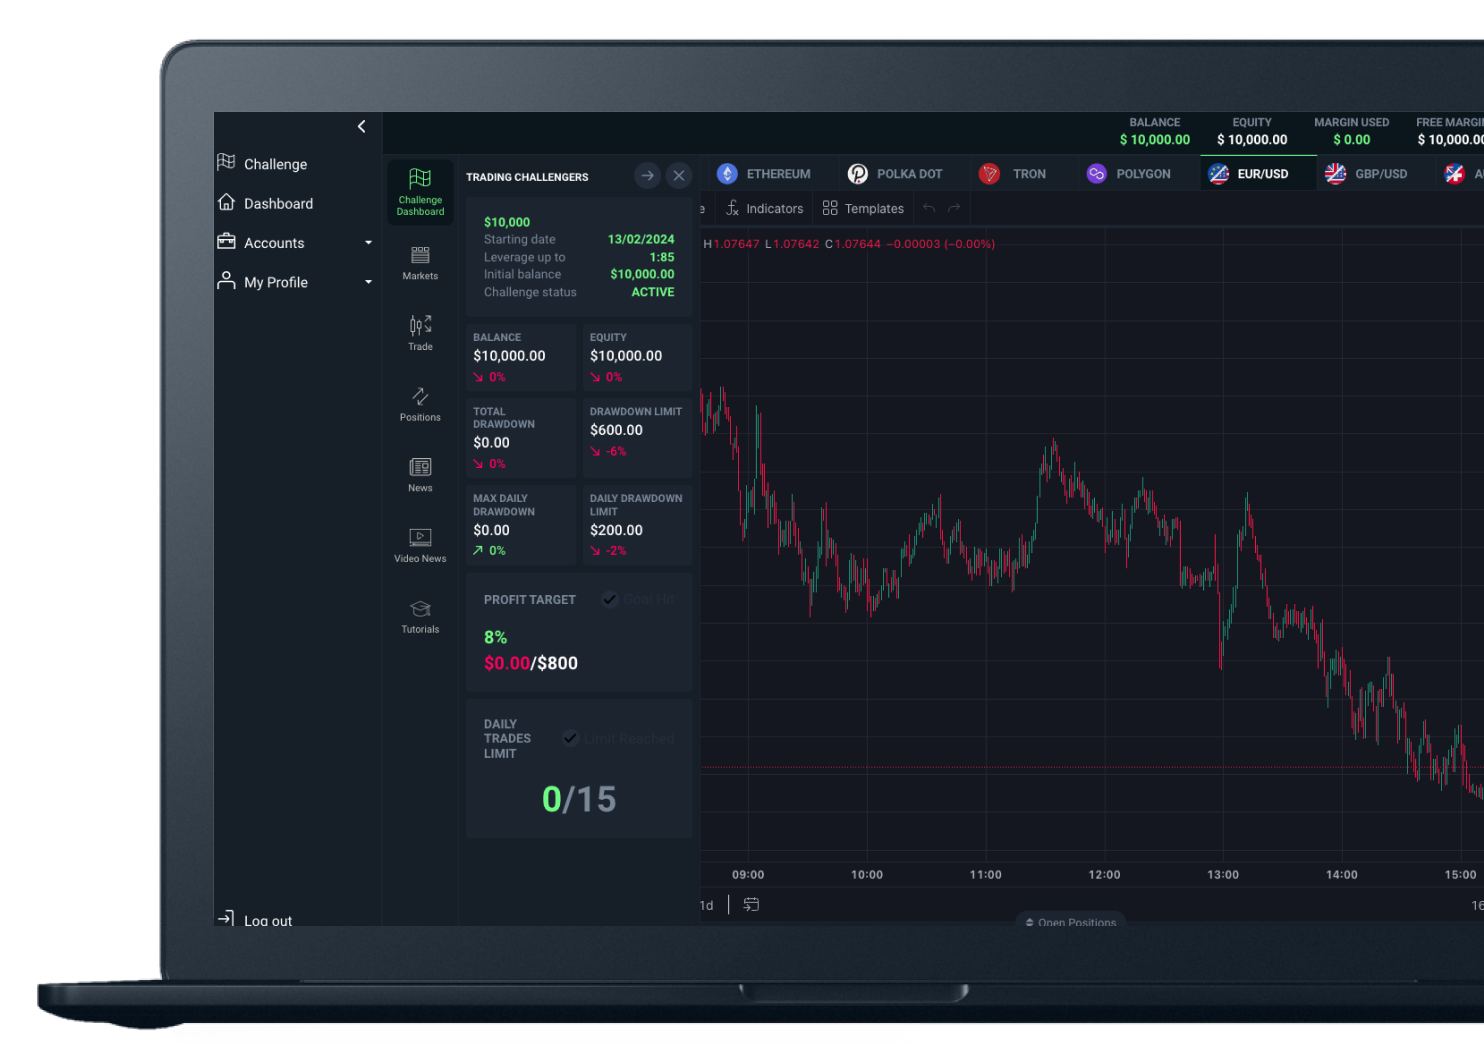Open the Challenge flag icon in sidebar

(x=226, y=162)
